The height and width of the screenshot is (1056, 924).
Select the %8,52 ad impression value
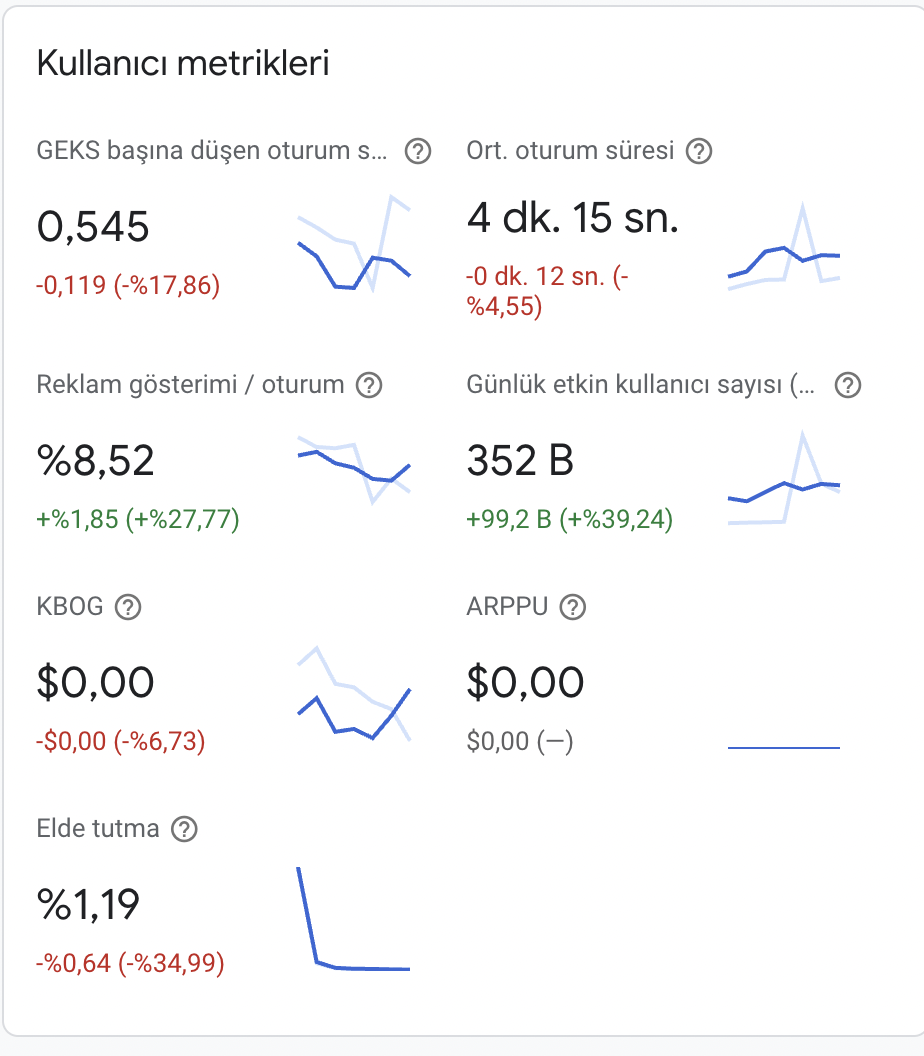96,461
